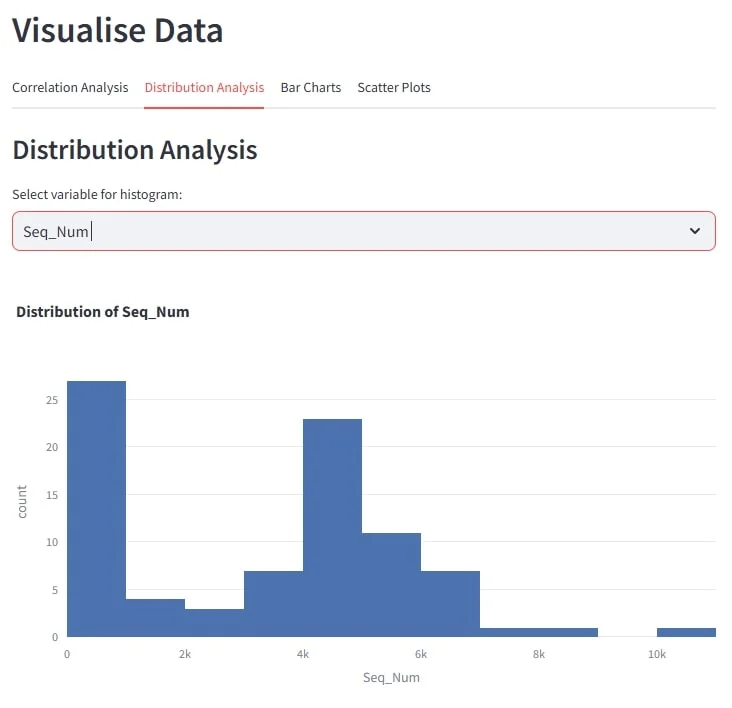The width and height of the screenshot is (732, 708).
Task: Click the histogram bar between 6k and 7k
Action: pyautogui.click(x=450, y=604)
